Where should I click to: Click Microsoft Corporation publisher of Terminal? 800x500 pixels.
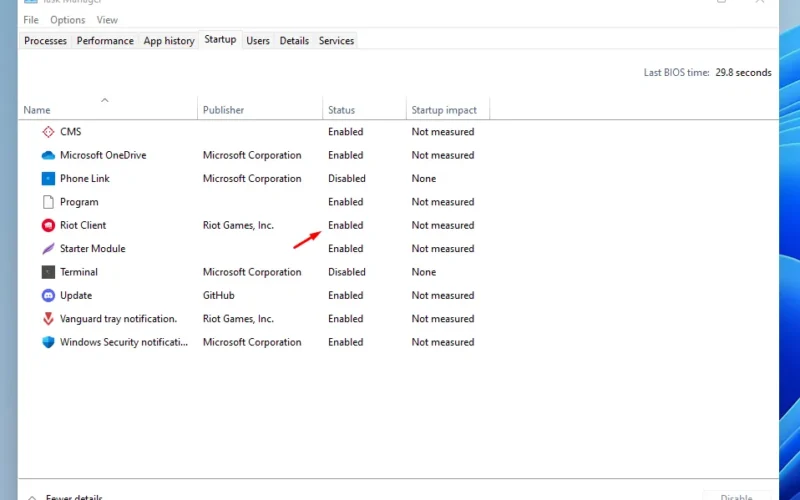(252, 272)
